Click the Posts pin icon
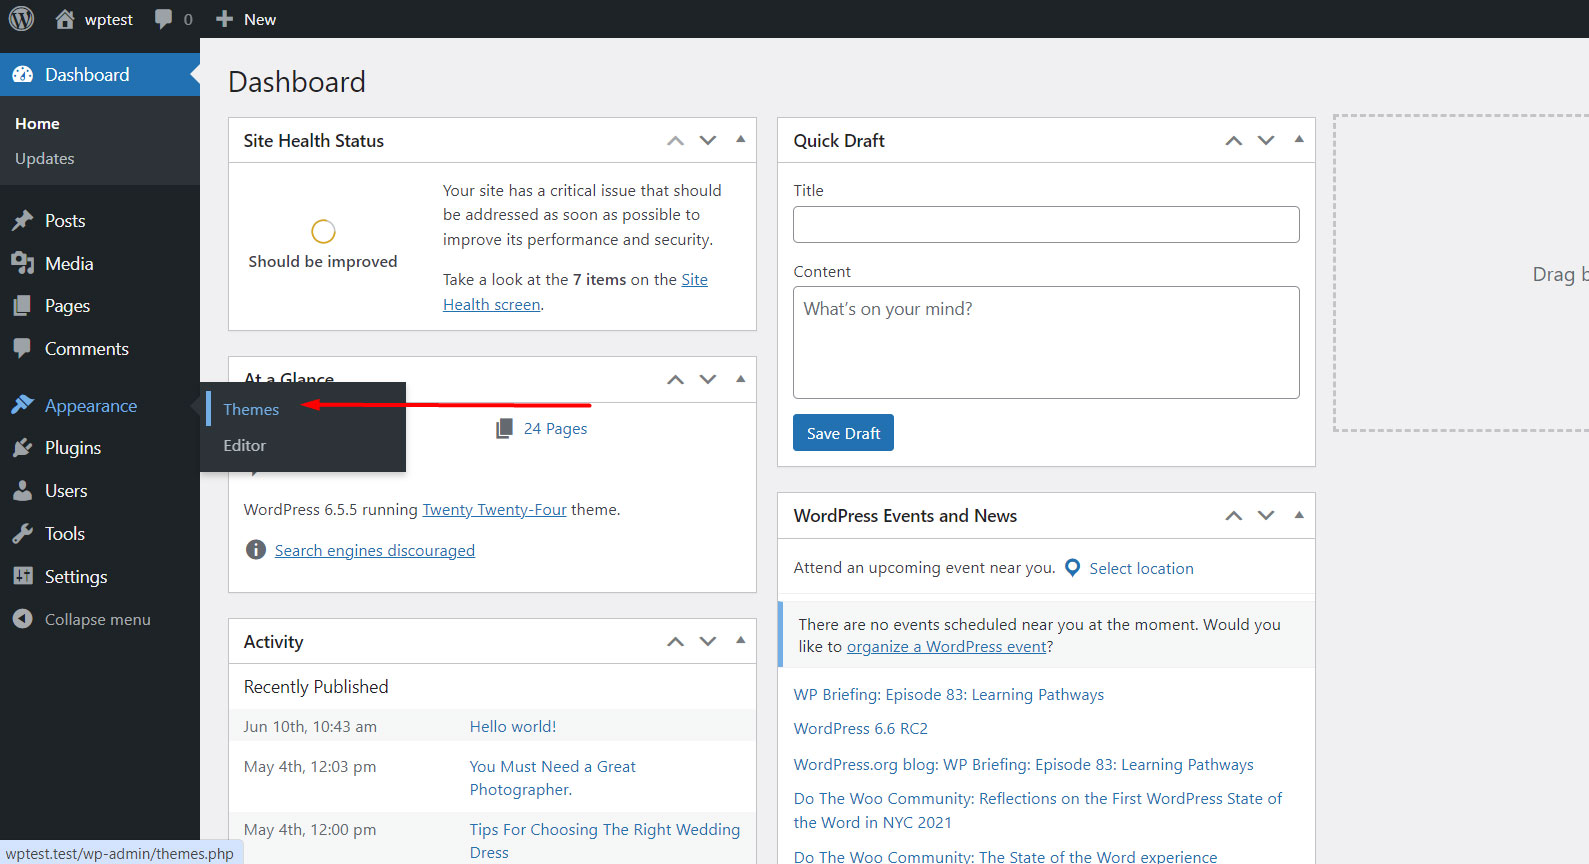The image size is (1589, 864). point(22,221)
